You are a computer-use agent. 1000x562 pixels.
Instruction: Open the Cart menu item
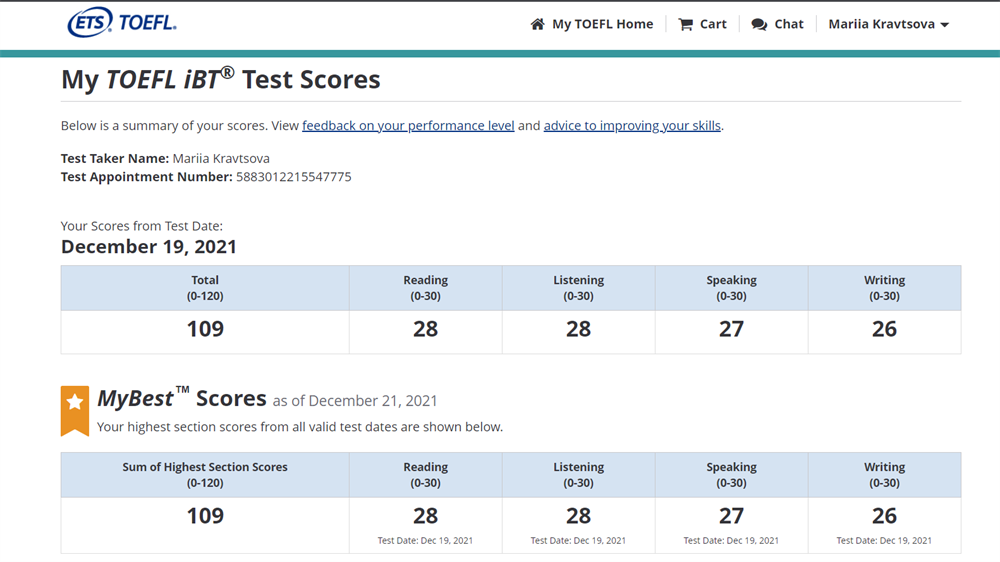click(702, 24)
